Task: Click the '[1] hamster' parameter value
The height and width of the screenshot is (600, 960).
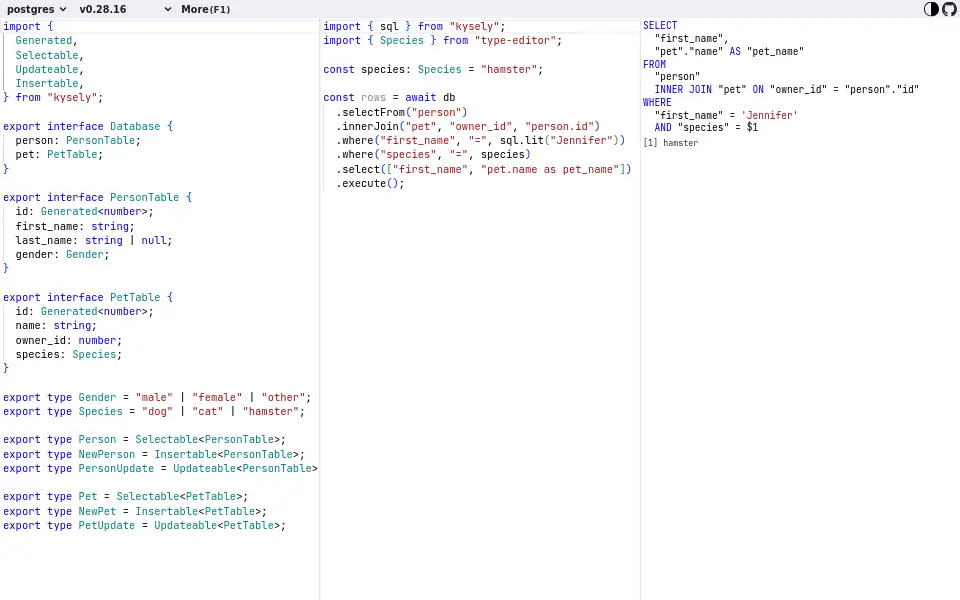Action: 670,143
